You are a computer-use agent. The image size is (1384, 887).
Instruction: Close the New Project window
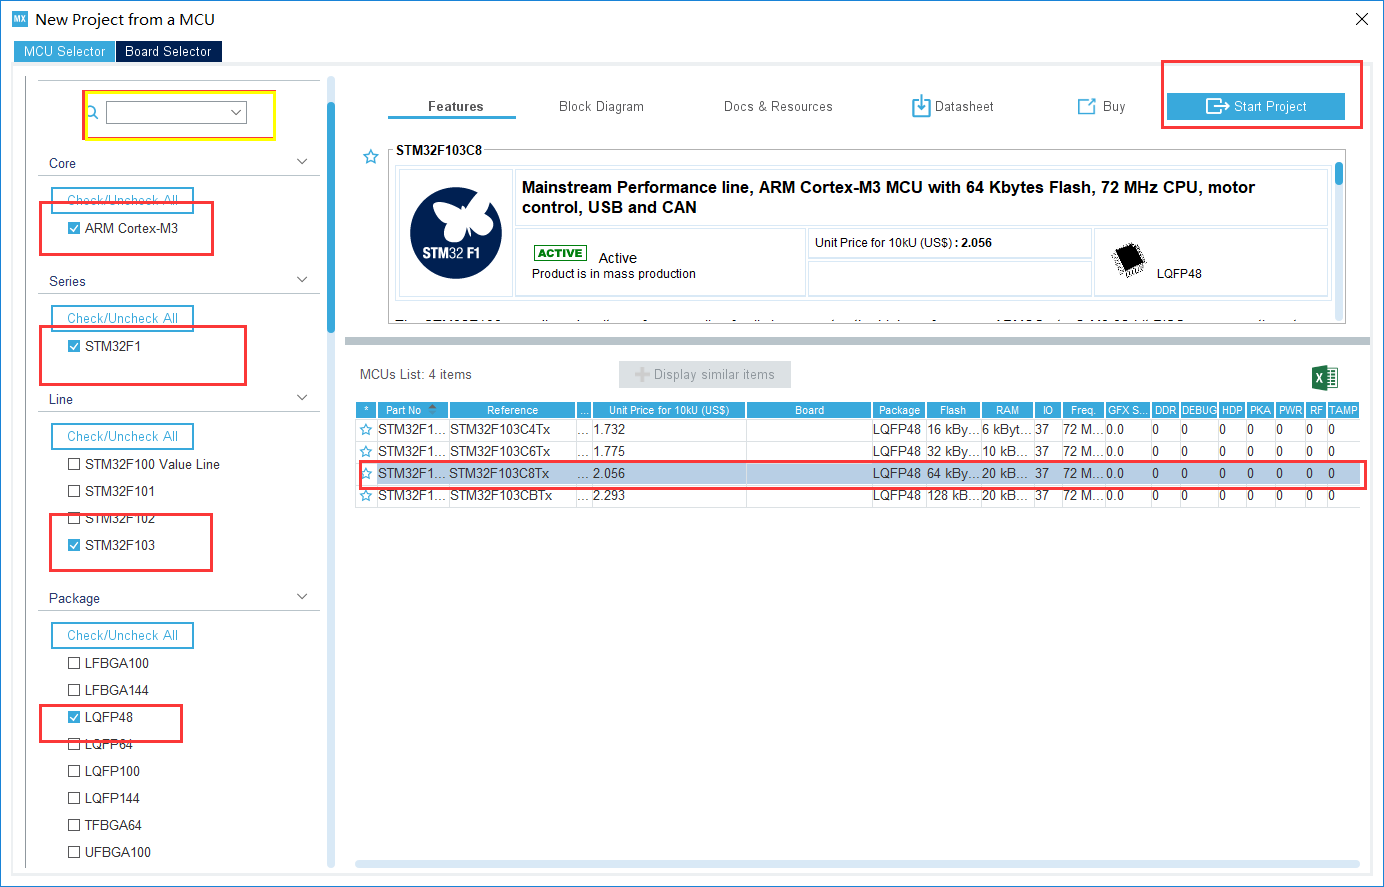point(1361,19)
